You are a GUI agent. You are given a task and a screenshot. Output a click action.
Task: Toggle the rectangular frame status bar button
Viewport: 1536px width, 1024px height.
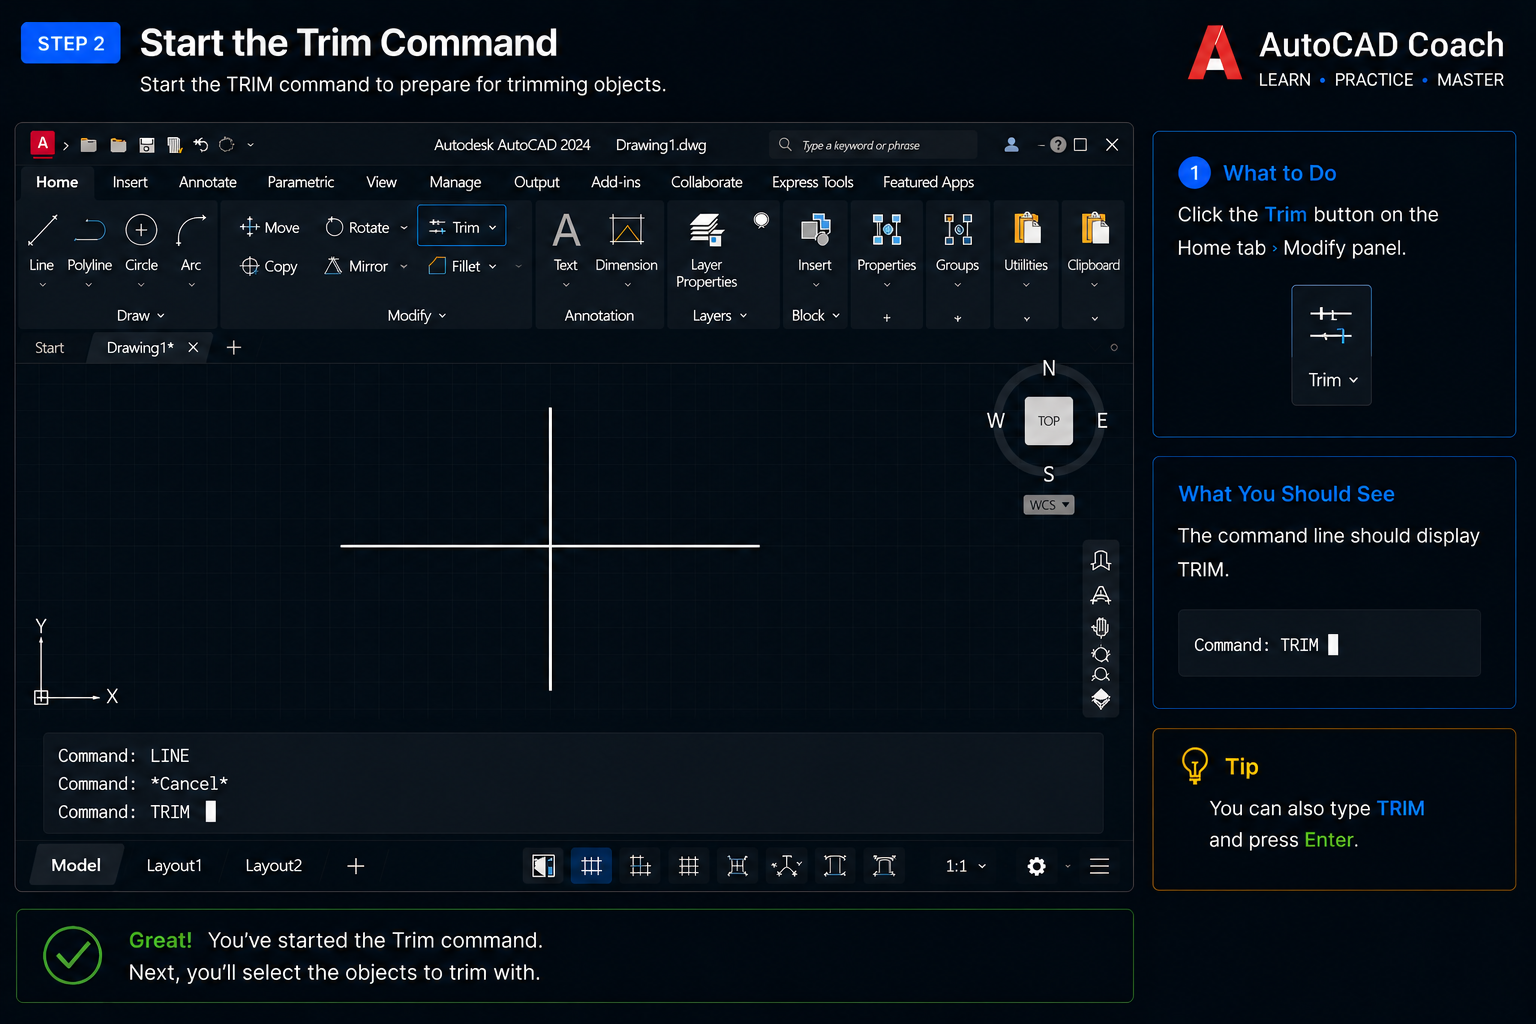pyautogui.click(x=835, y=866)
